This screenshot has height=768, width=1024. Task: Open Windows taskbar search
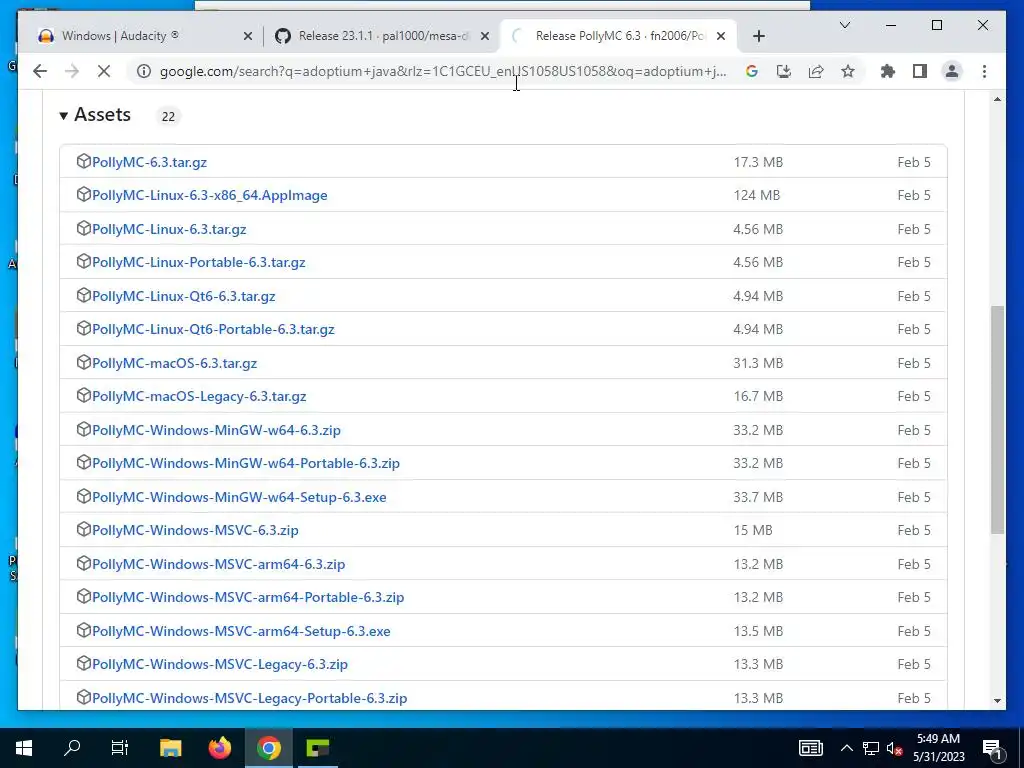pyautogui.click(x=72, y=748)
